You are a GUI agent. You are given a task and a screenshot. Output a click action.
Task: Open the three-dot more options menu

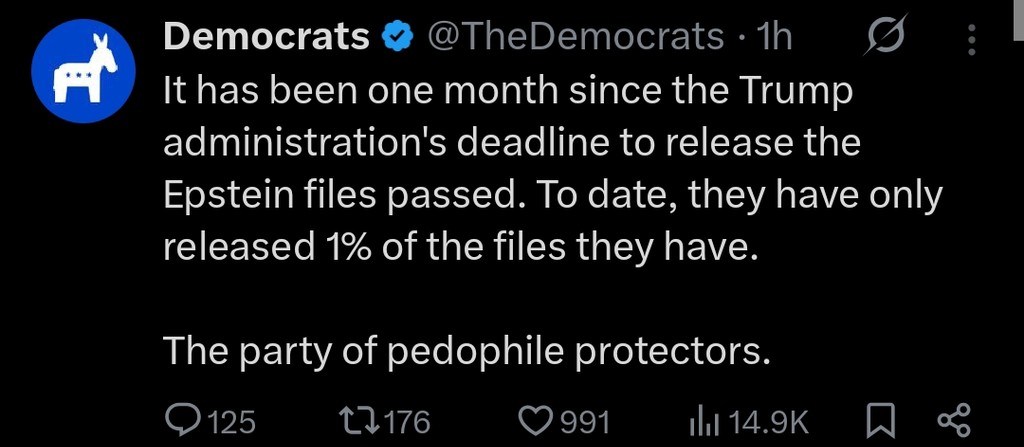tap(970, 39)
